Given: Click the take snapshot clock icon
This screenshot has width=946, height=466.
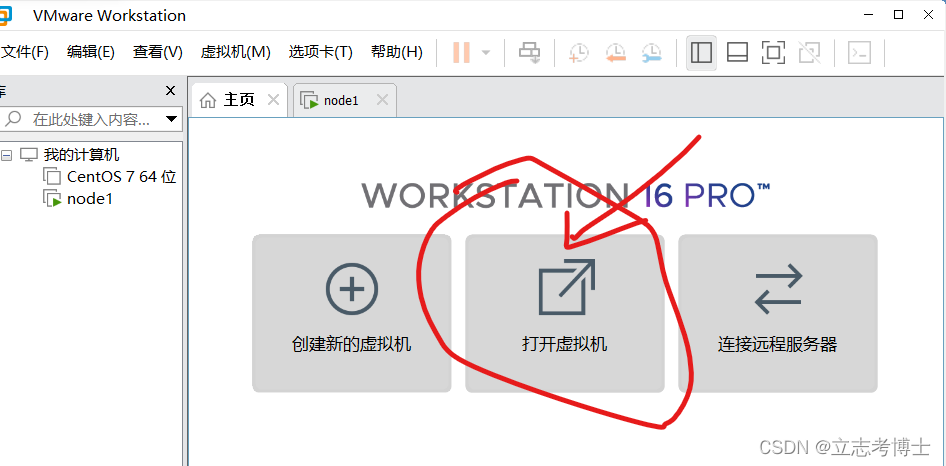Looking at the screenshot, I should [579, 53].
